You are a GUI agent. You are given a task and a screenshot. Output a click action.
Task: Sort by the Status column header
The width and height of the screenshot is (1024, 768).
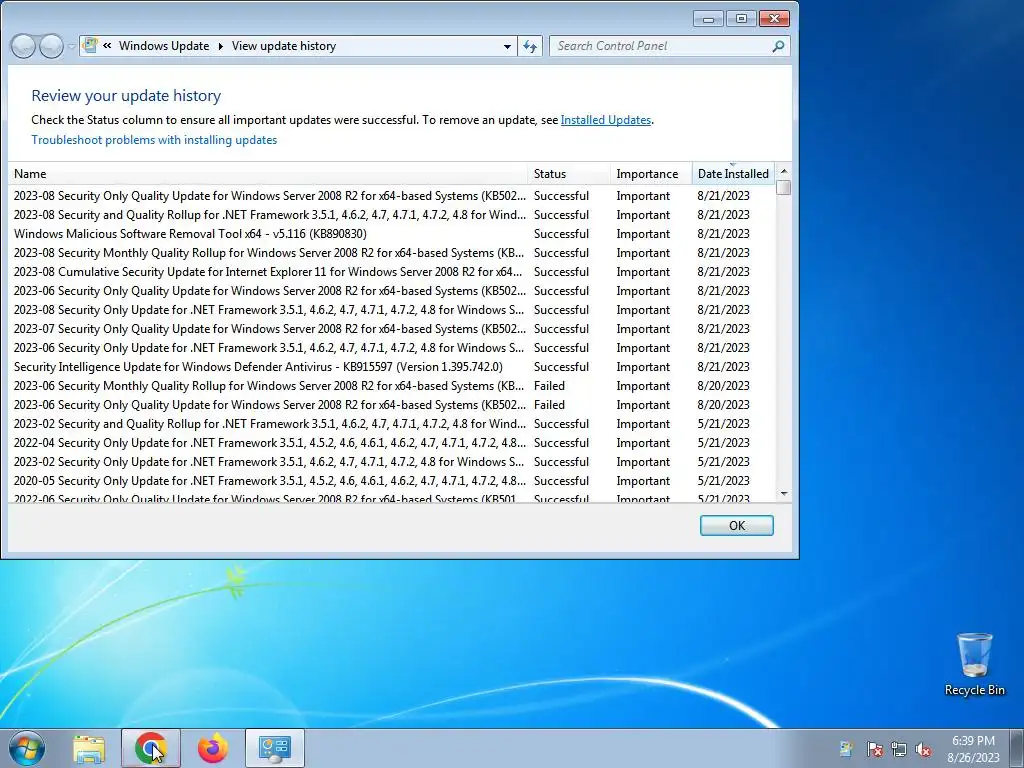[x=569, y=174]
